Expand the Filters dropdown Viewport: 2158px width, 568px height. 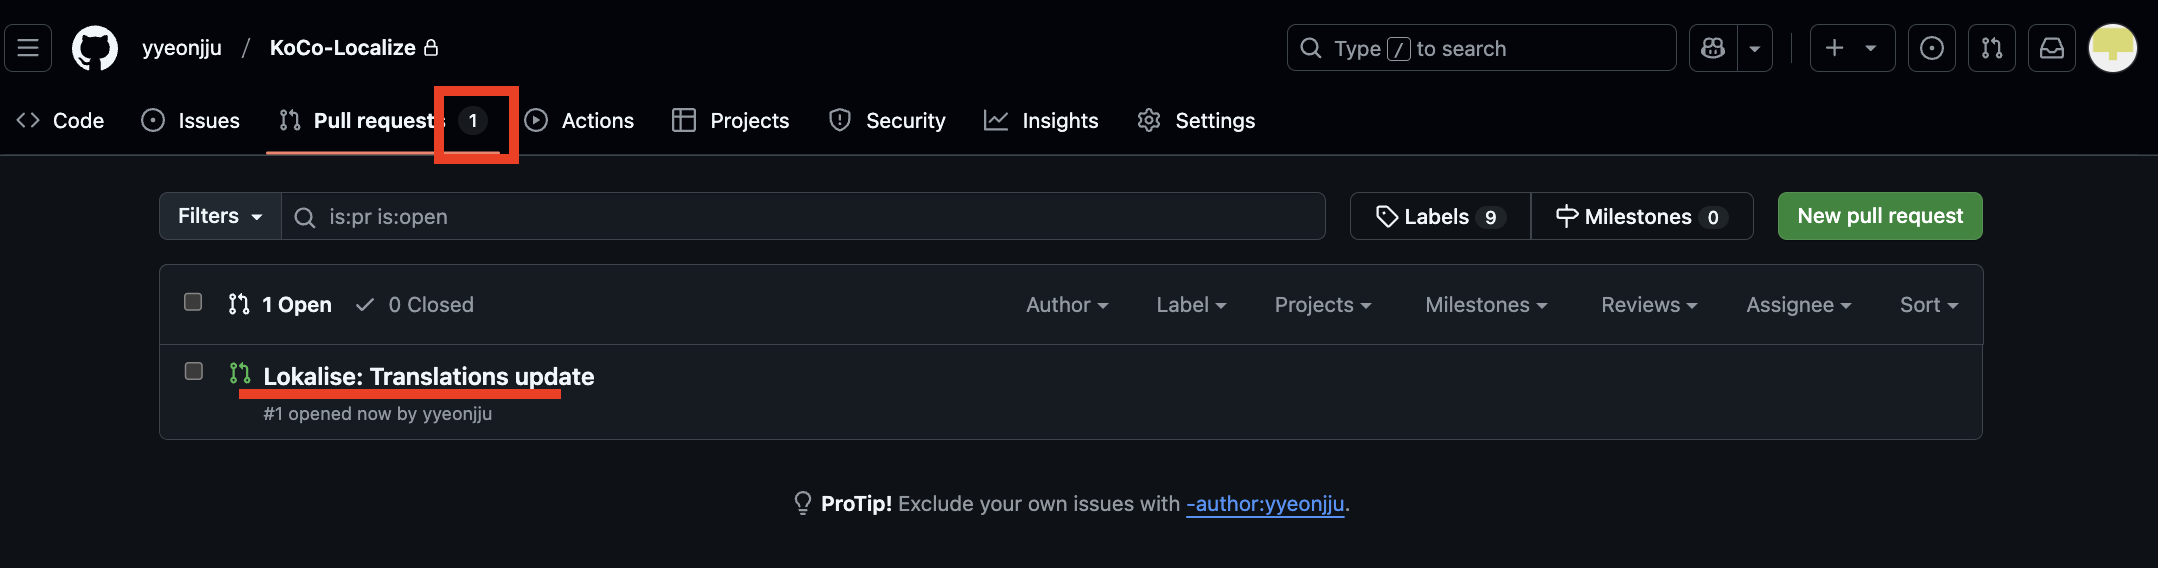(220, 216)
